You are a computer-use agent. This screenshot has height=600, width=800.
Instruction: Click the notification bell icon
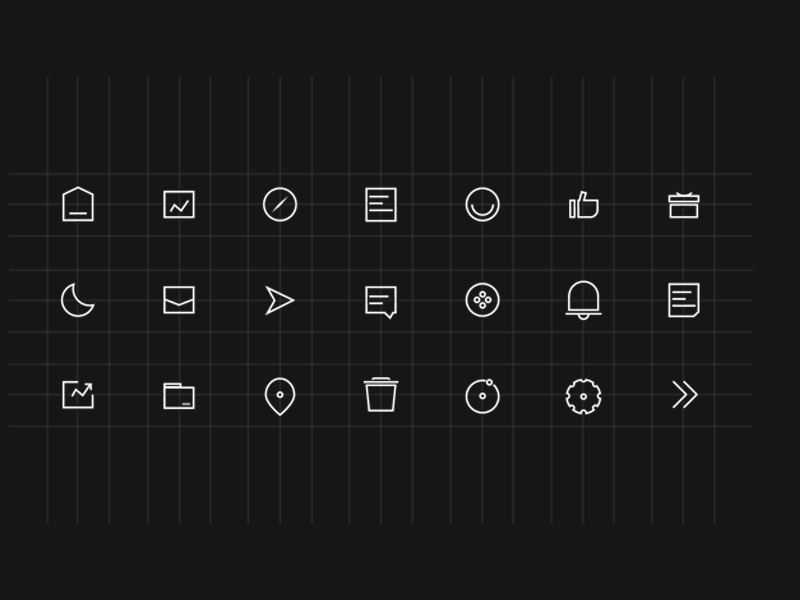click(583, 300)
